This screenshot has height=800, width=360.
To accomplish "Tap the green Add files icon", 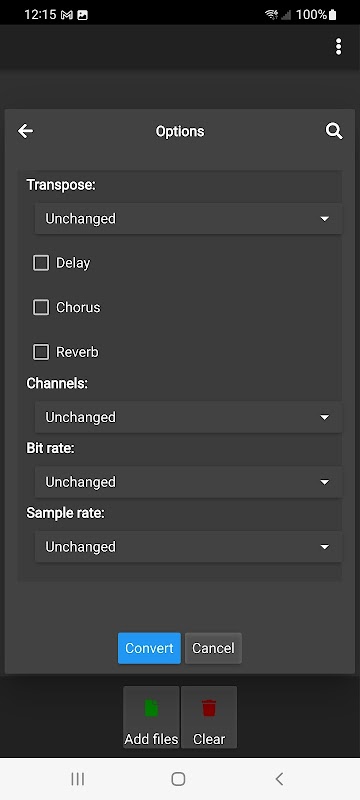I will tap(151, 708).
